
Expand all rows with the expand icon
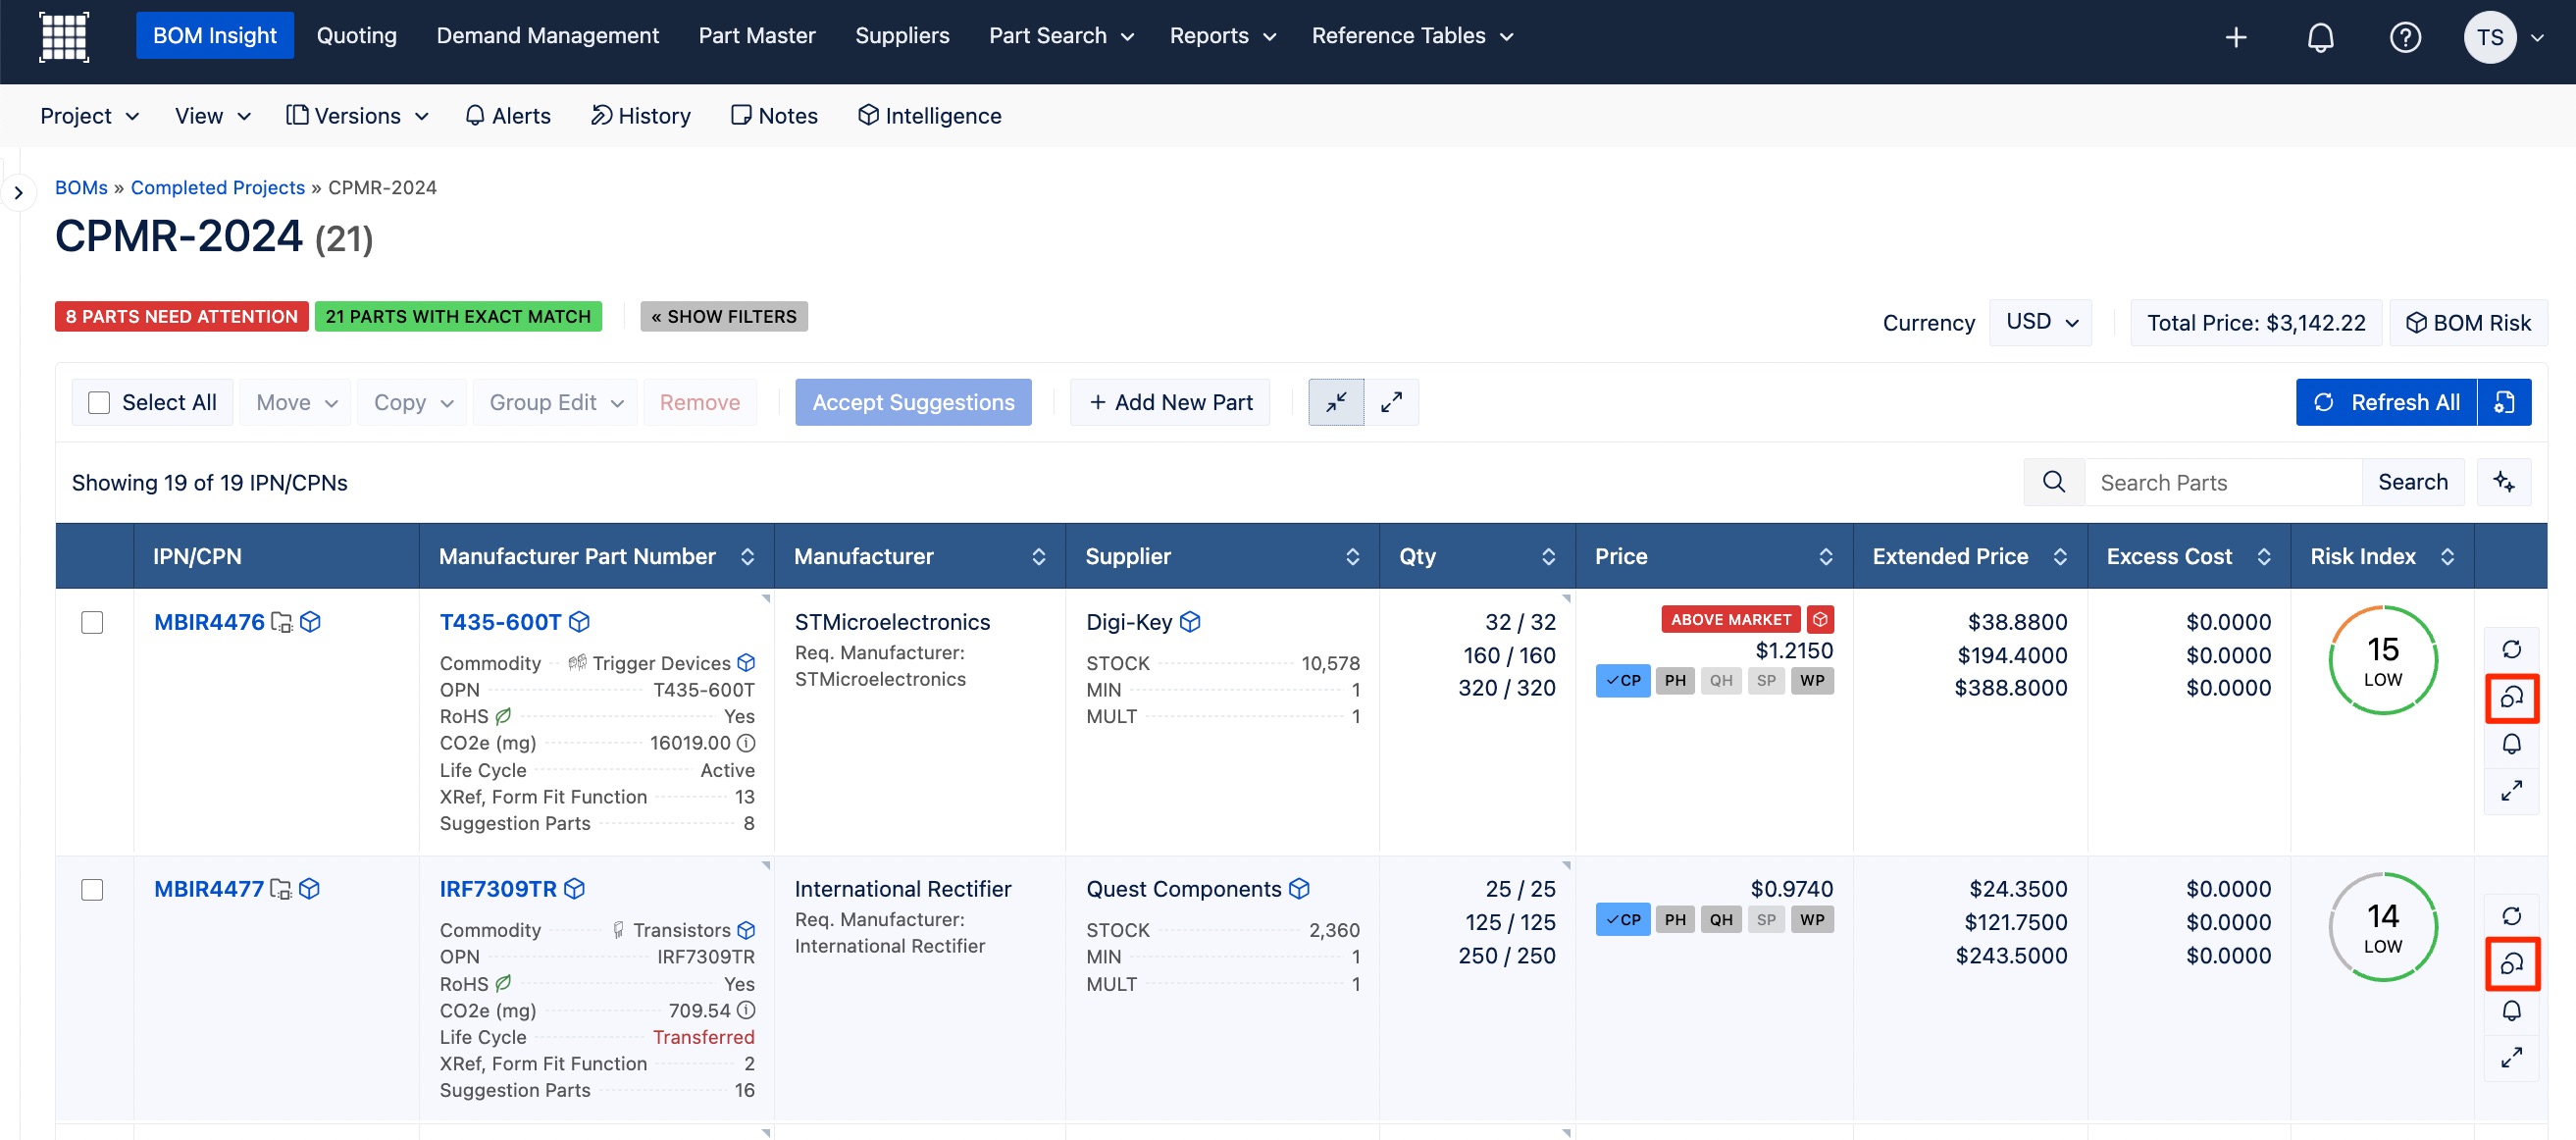coord(1391,402)
